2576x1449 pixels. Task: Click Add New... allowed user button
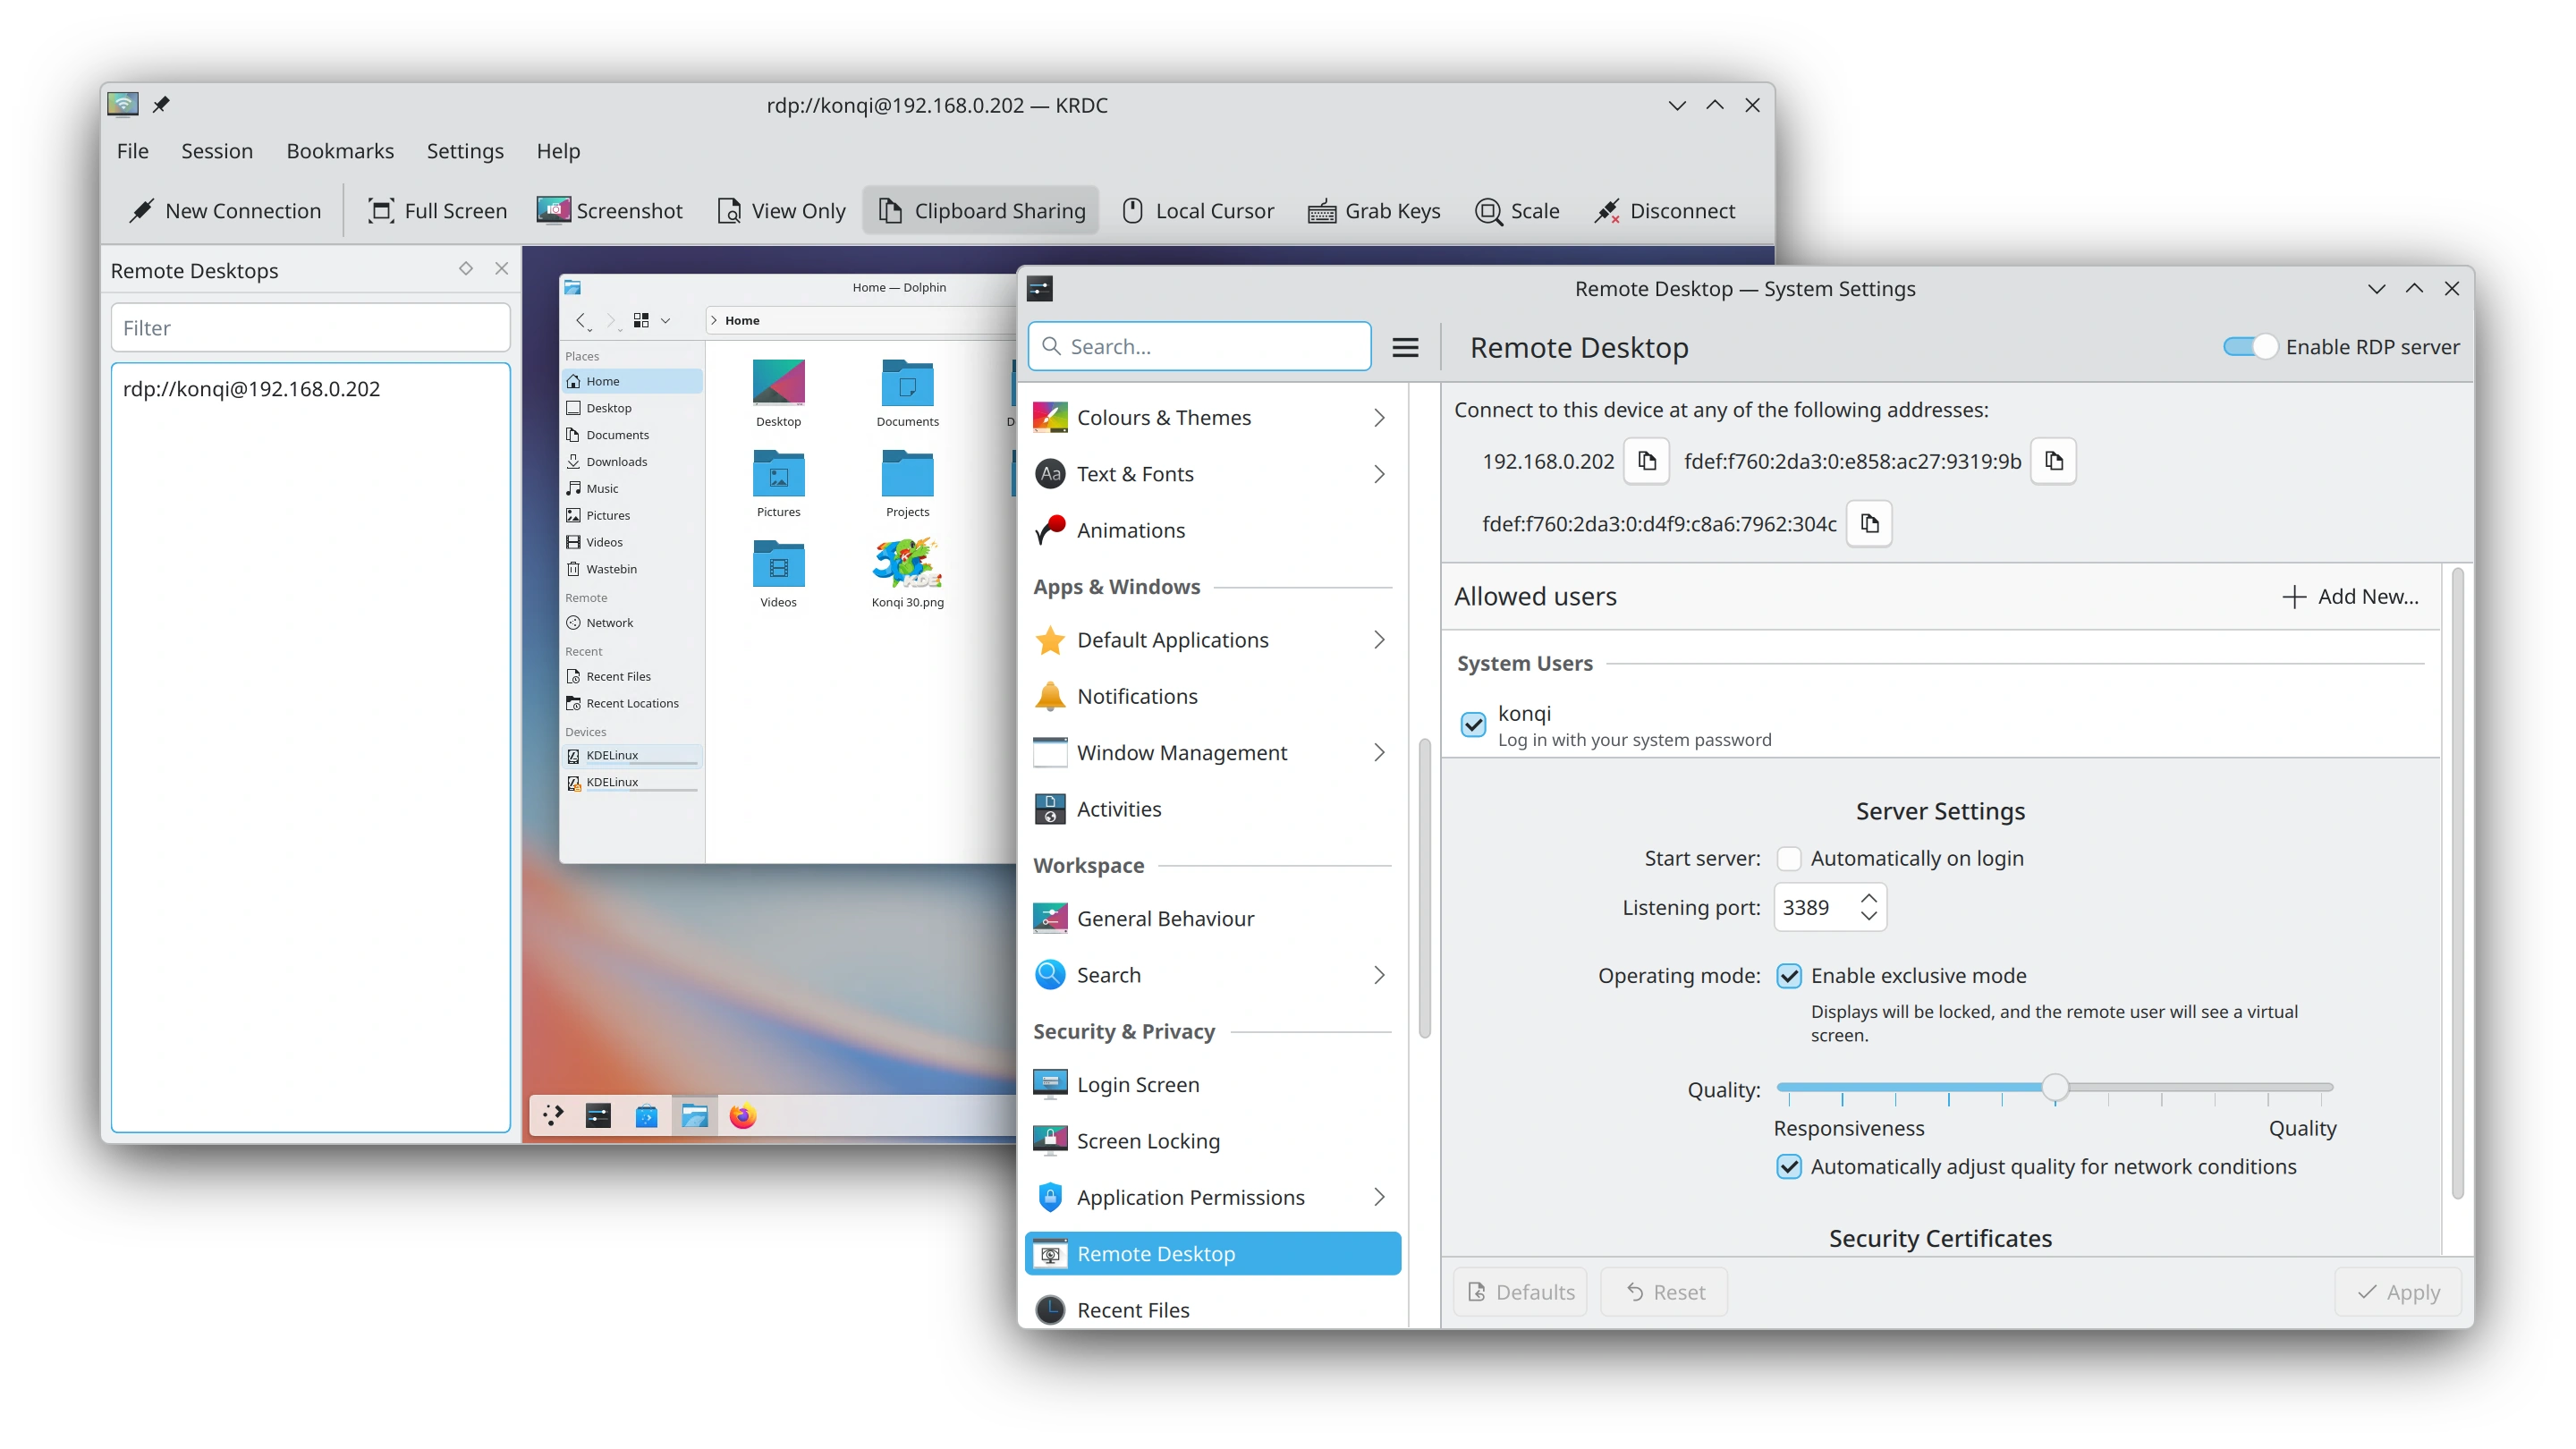(x=2350, y=596)
